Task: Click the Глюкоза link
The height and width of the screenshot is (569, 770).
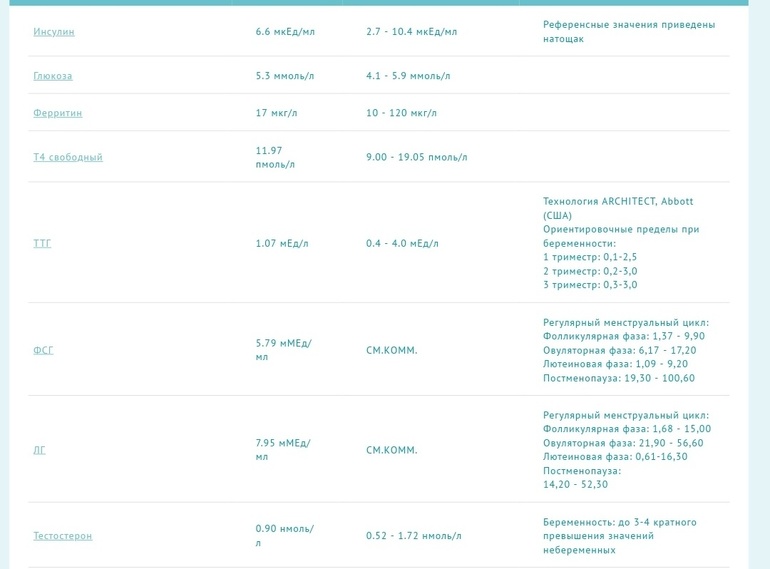Action: pos(53,76)
